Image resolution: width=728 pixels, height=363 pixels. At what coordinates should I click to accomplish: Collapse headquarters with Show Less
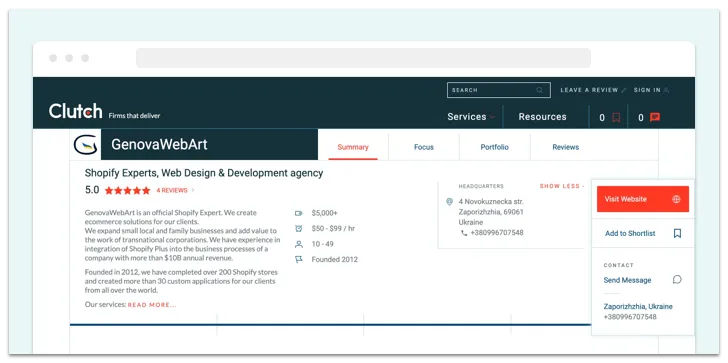[x=562, y=186]
